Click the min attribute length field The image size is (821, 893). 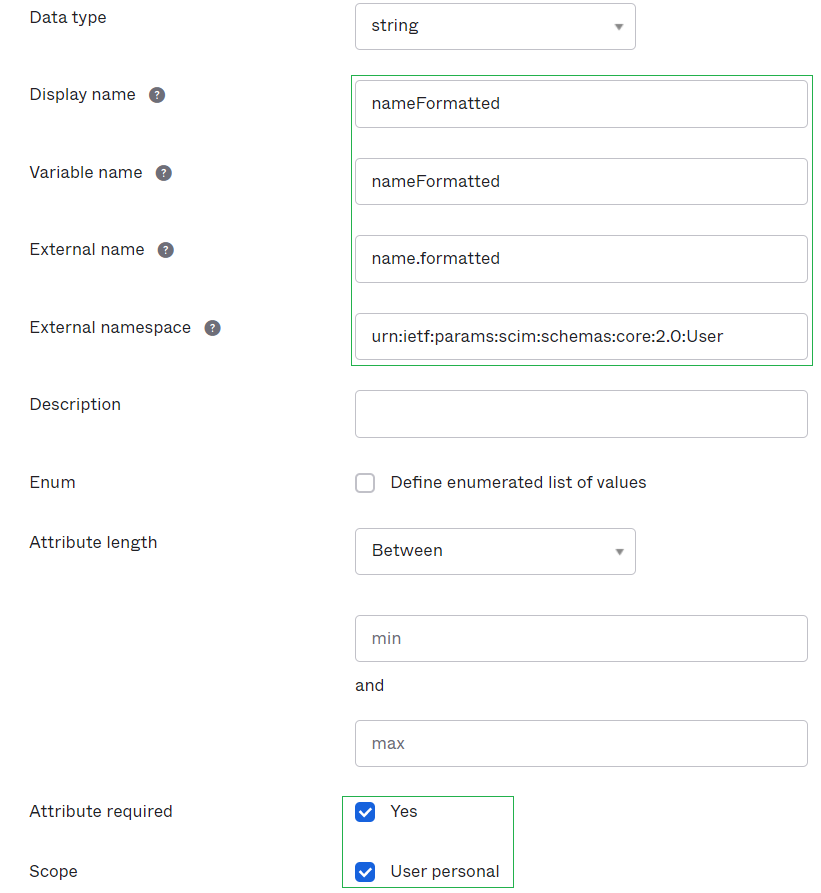click(580, 638)
